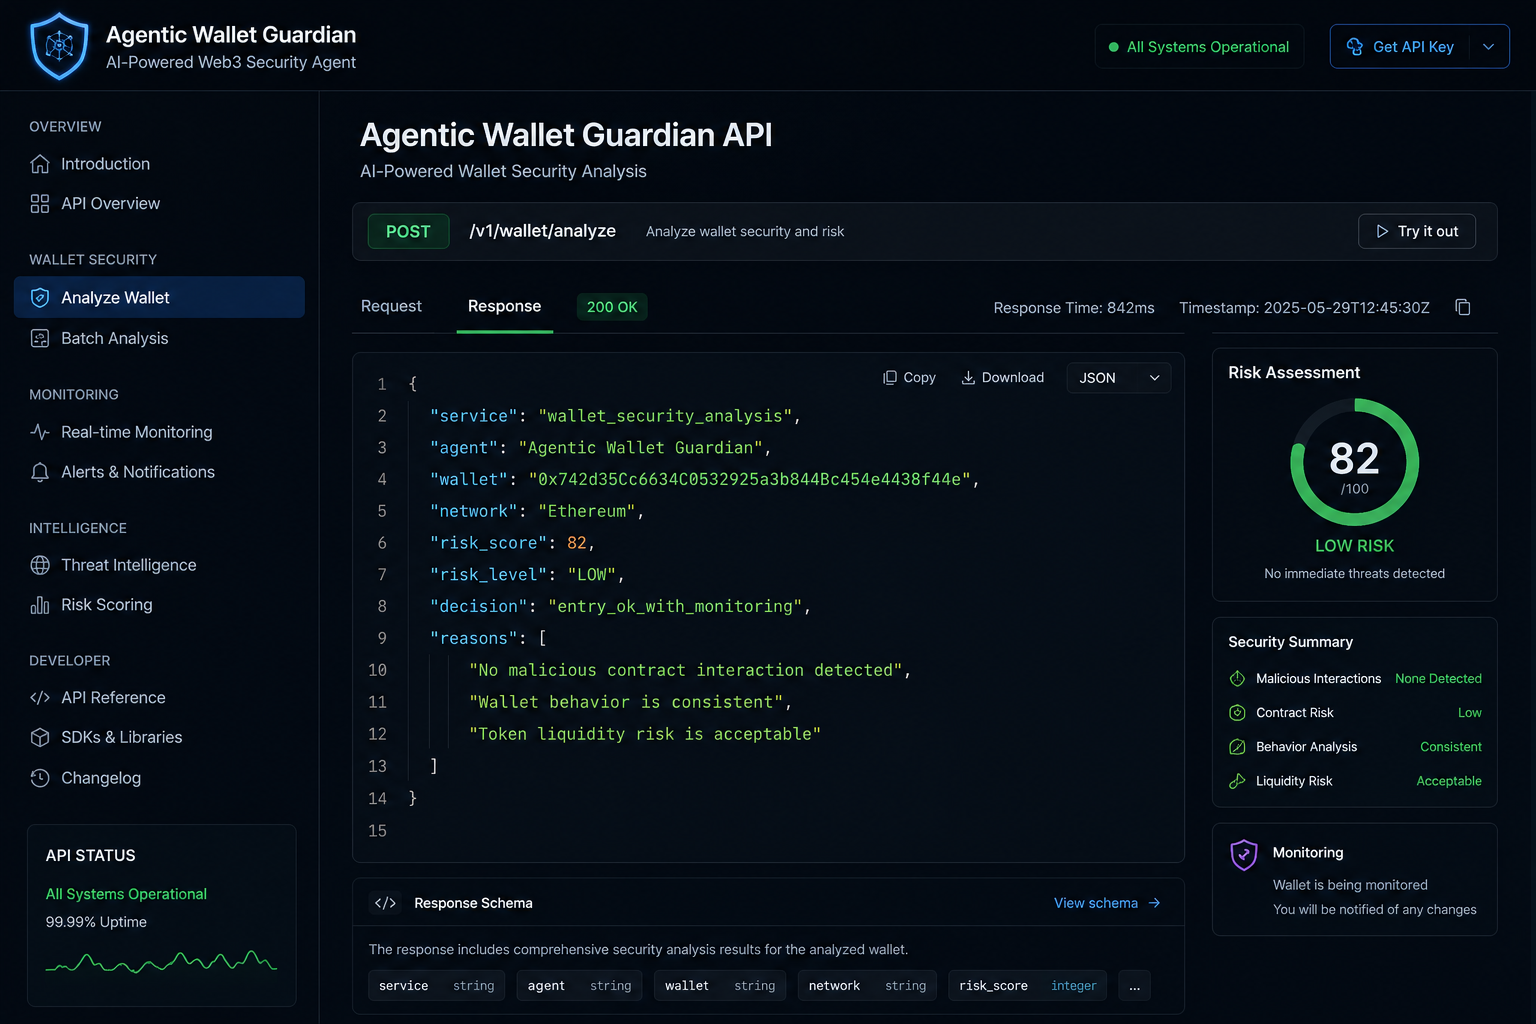Click the uptime sparkline chart in API Status
The image size is (1536, 1024).
pyautogui.click(x=161, y=963)
